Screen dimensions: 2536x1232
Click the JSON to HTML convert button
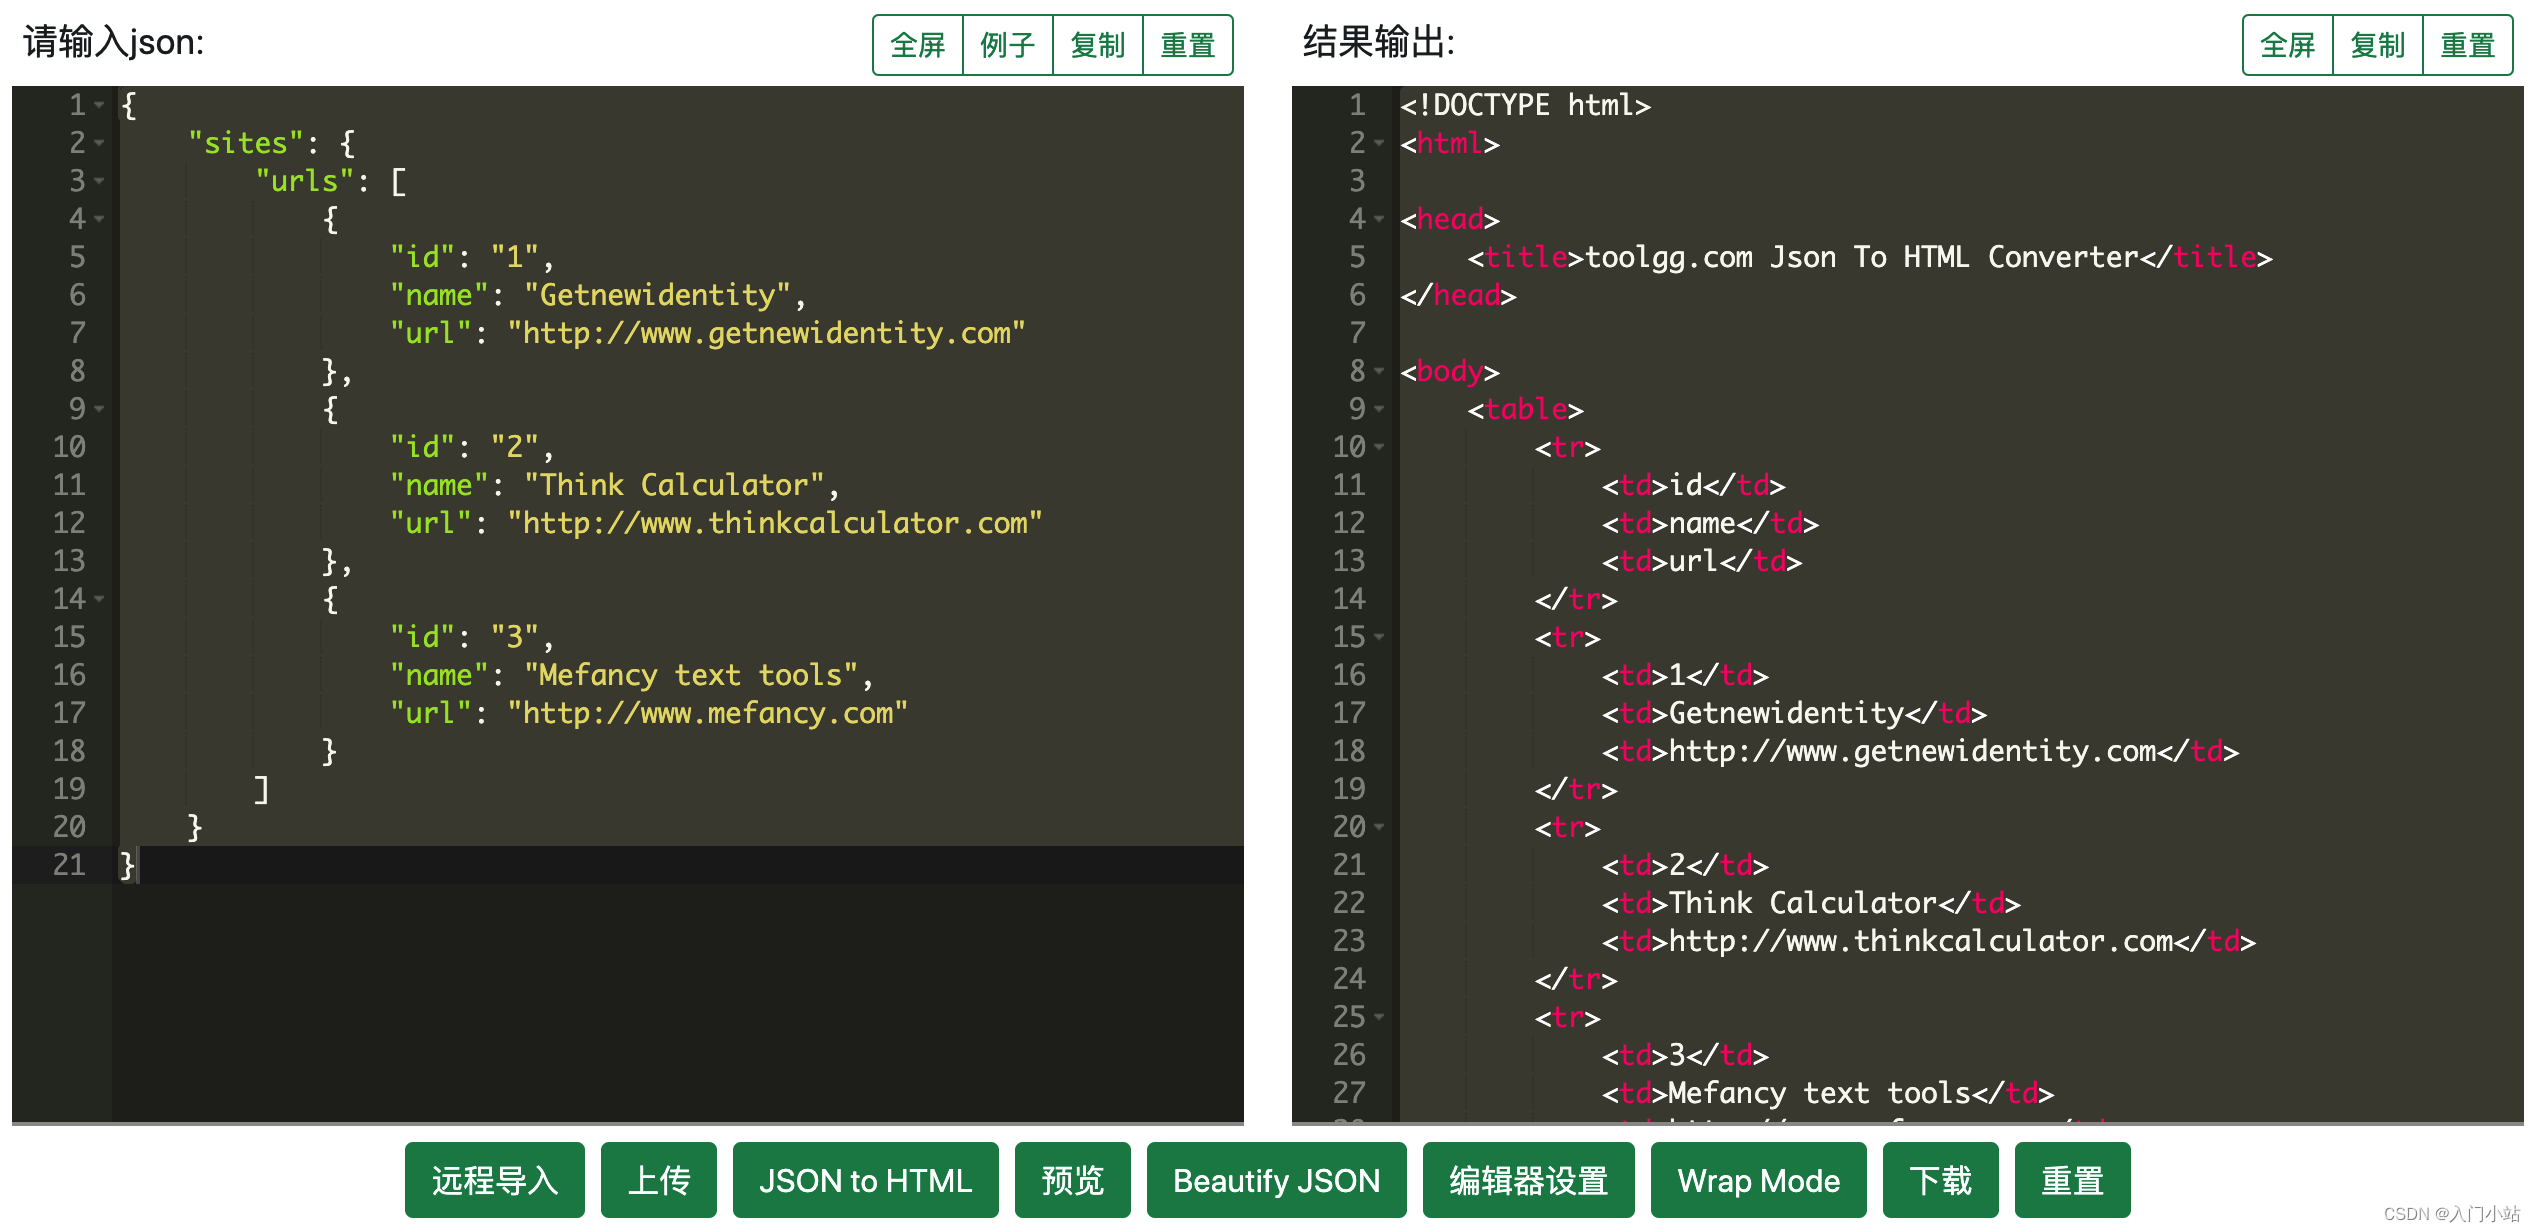tap(865, 1180)
